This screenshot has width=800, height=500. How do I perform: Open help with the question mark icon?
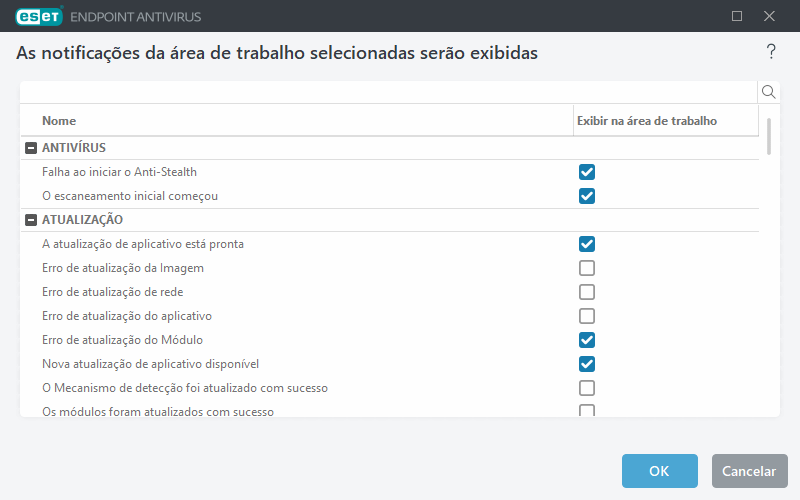tap(771, 51)
